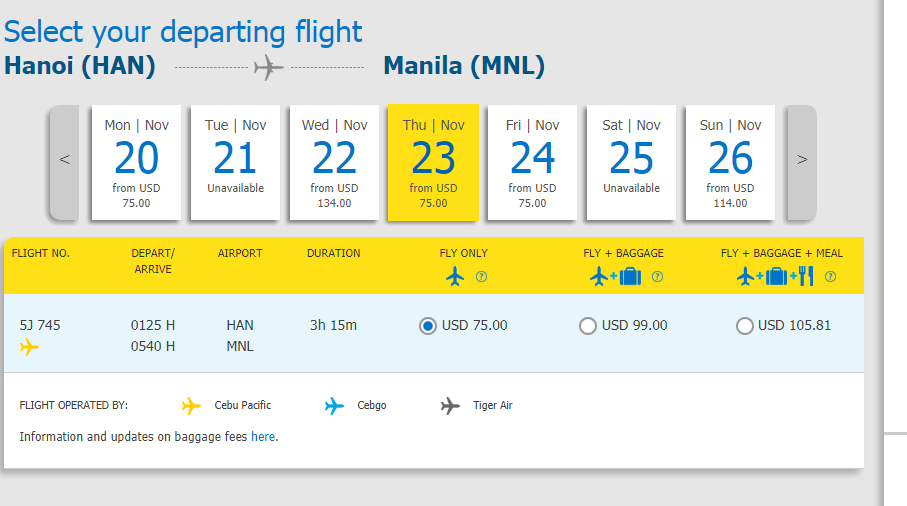The width and height of the screenshot is (907, 506).
Task: Click the Fly + Baggage plane-suitcase icon
Action: [615, 276]
